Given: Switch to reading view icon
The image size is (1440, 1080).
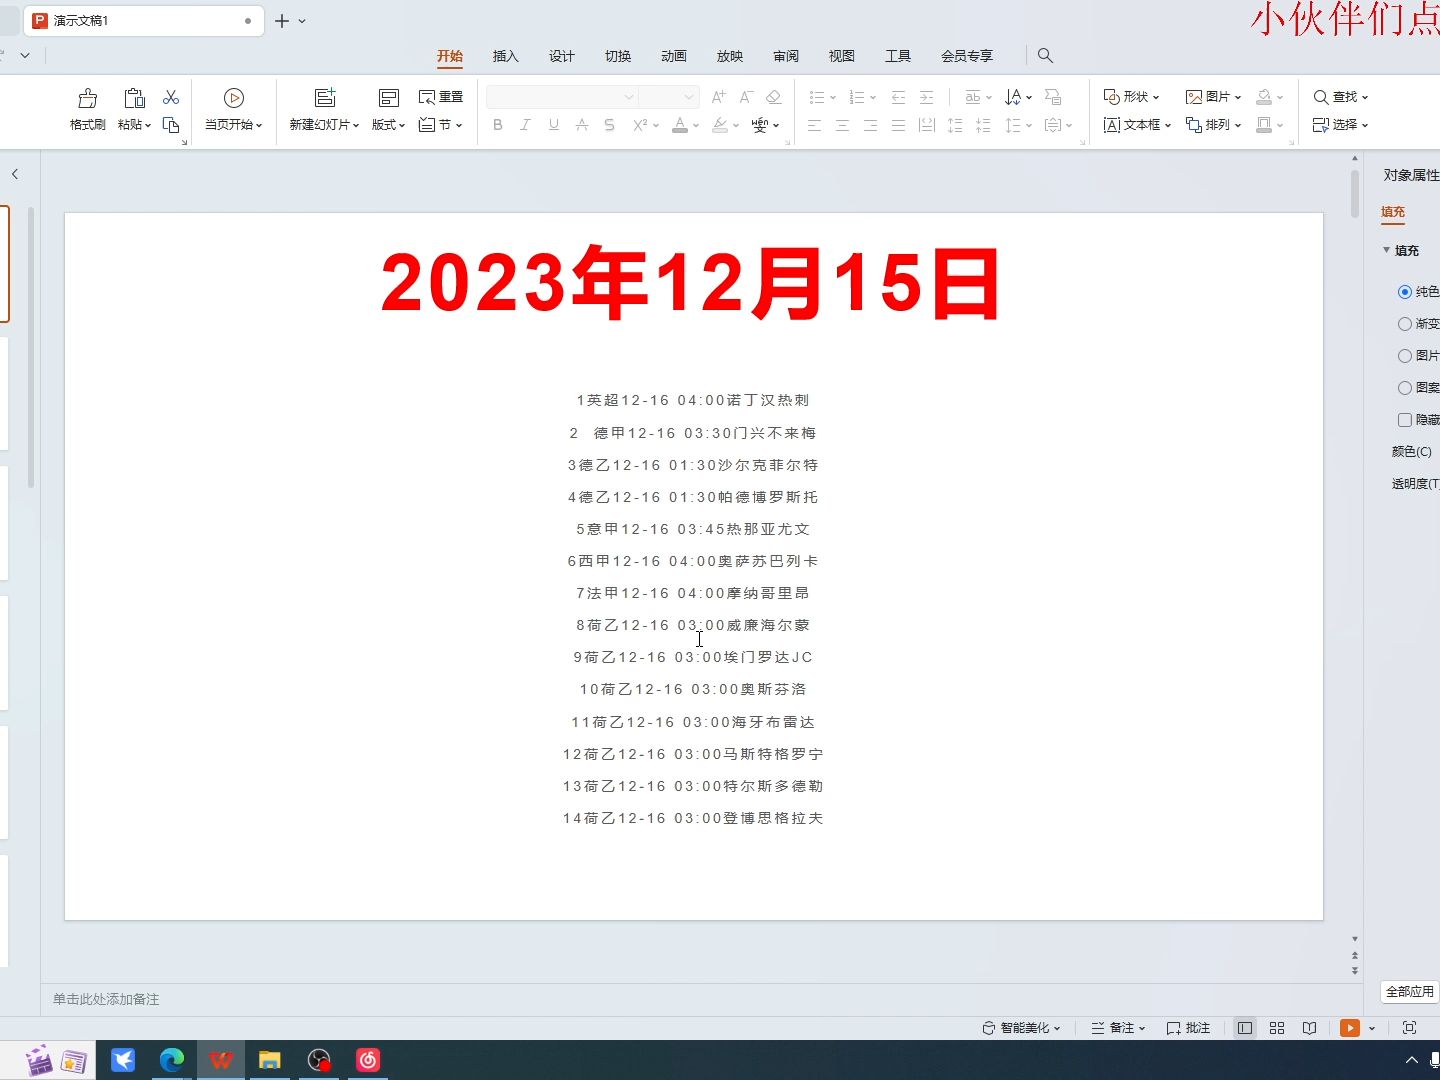Looking at the screenshot, I should [x=1309, y=1028].
